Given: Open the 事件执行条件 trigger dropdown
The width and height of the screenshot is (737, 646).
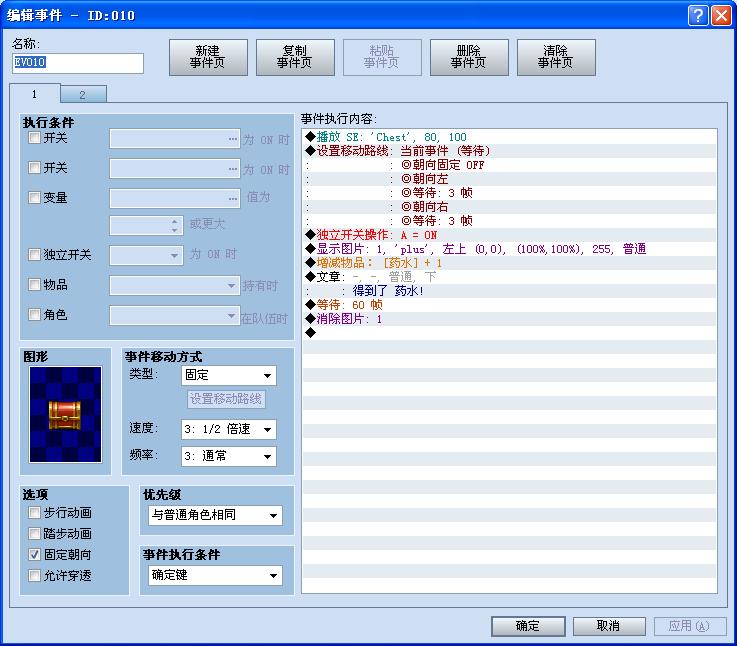Looking at the screenshot, I should (x=215, y=575).
